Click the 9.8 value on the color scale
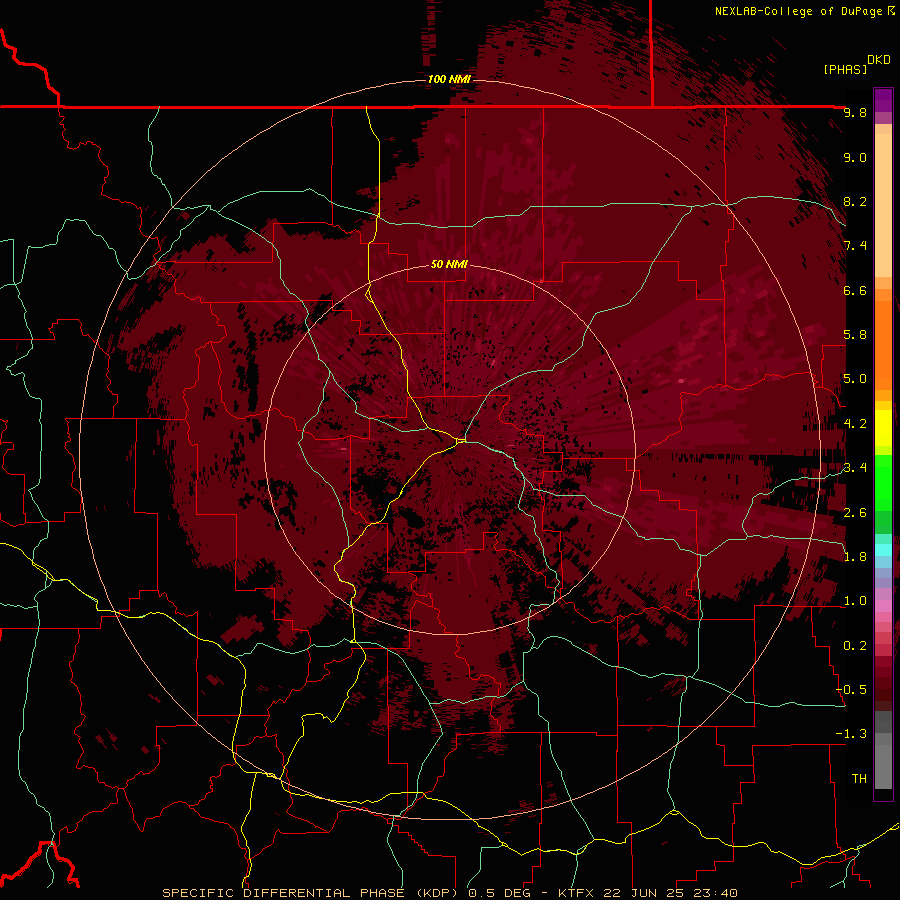Viewport: 900px width, 900px height. coord(855,113)
